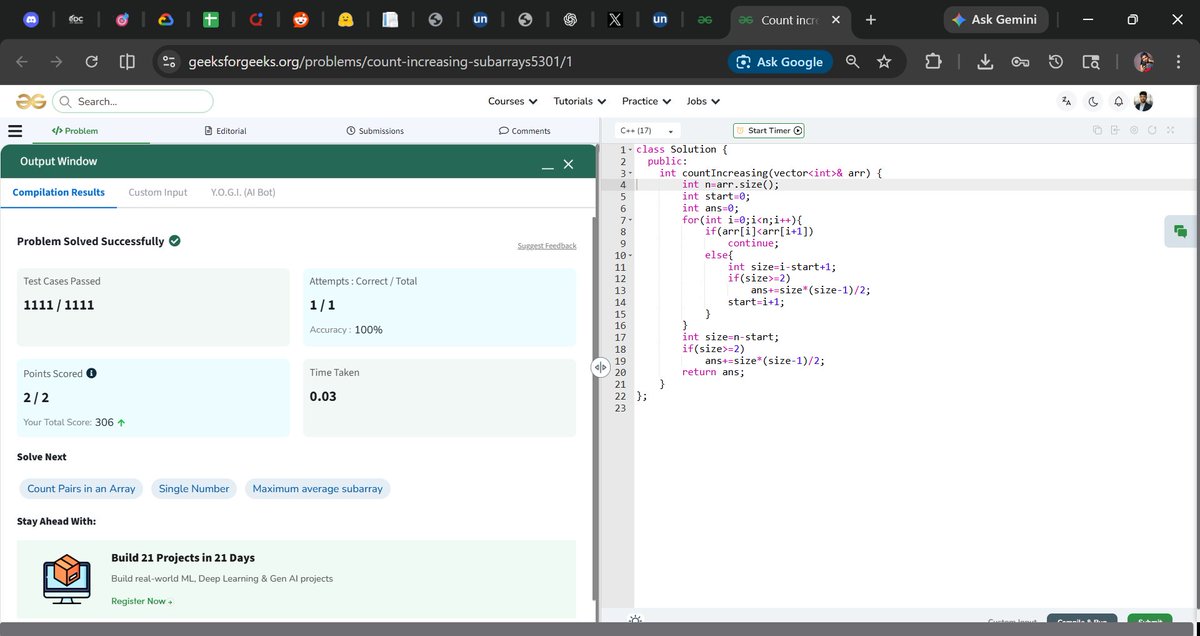Copy code using editor copy icon
Viewport: 1200px width, 636px height.
coord(1097,131)
